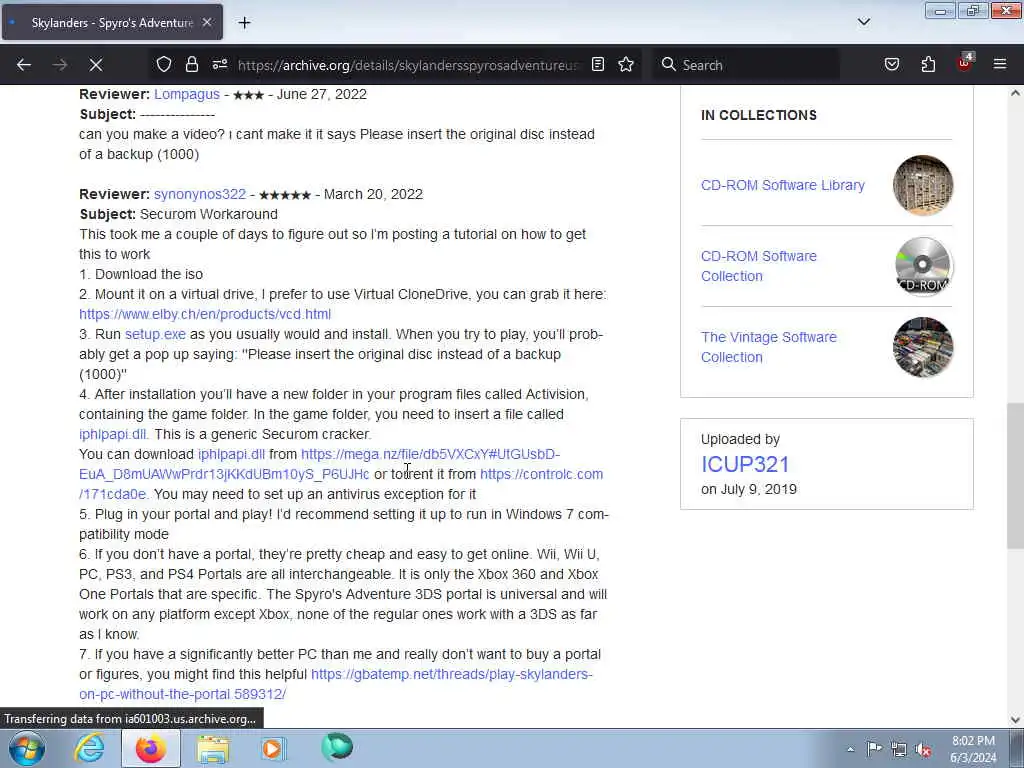Select the Skylanders - Spyro's Adventure tab

coord(112,22)
